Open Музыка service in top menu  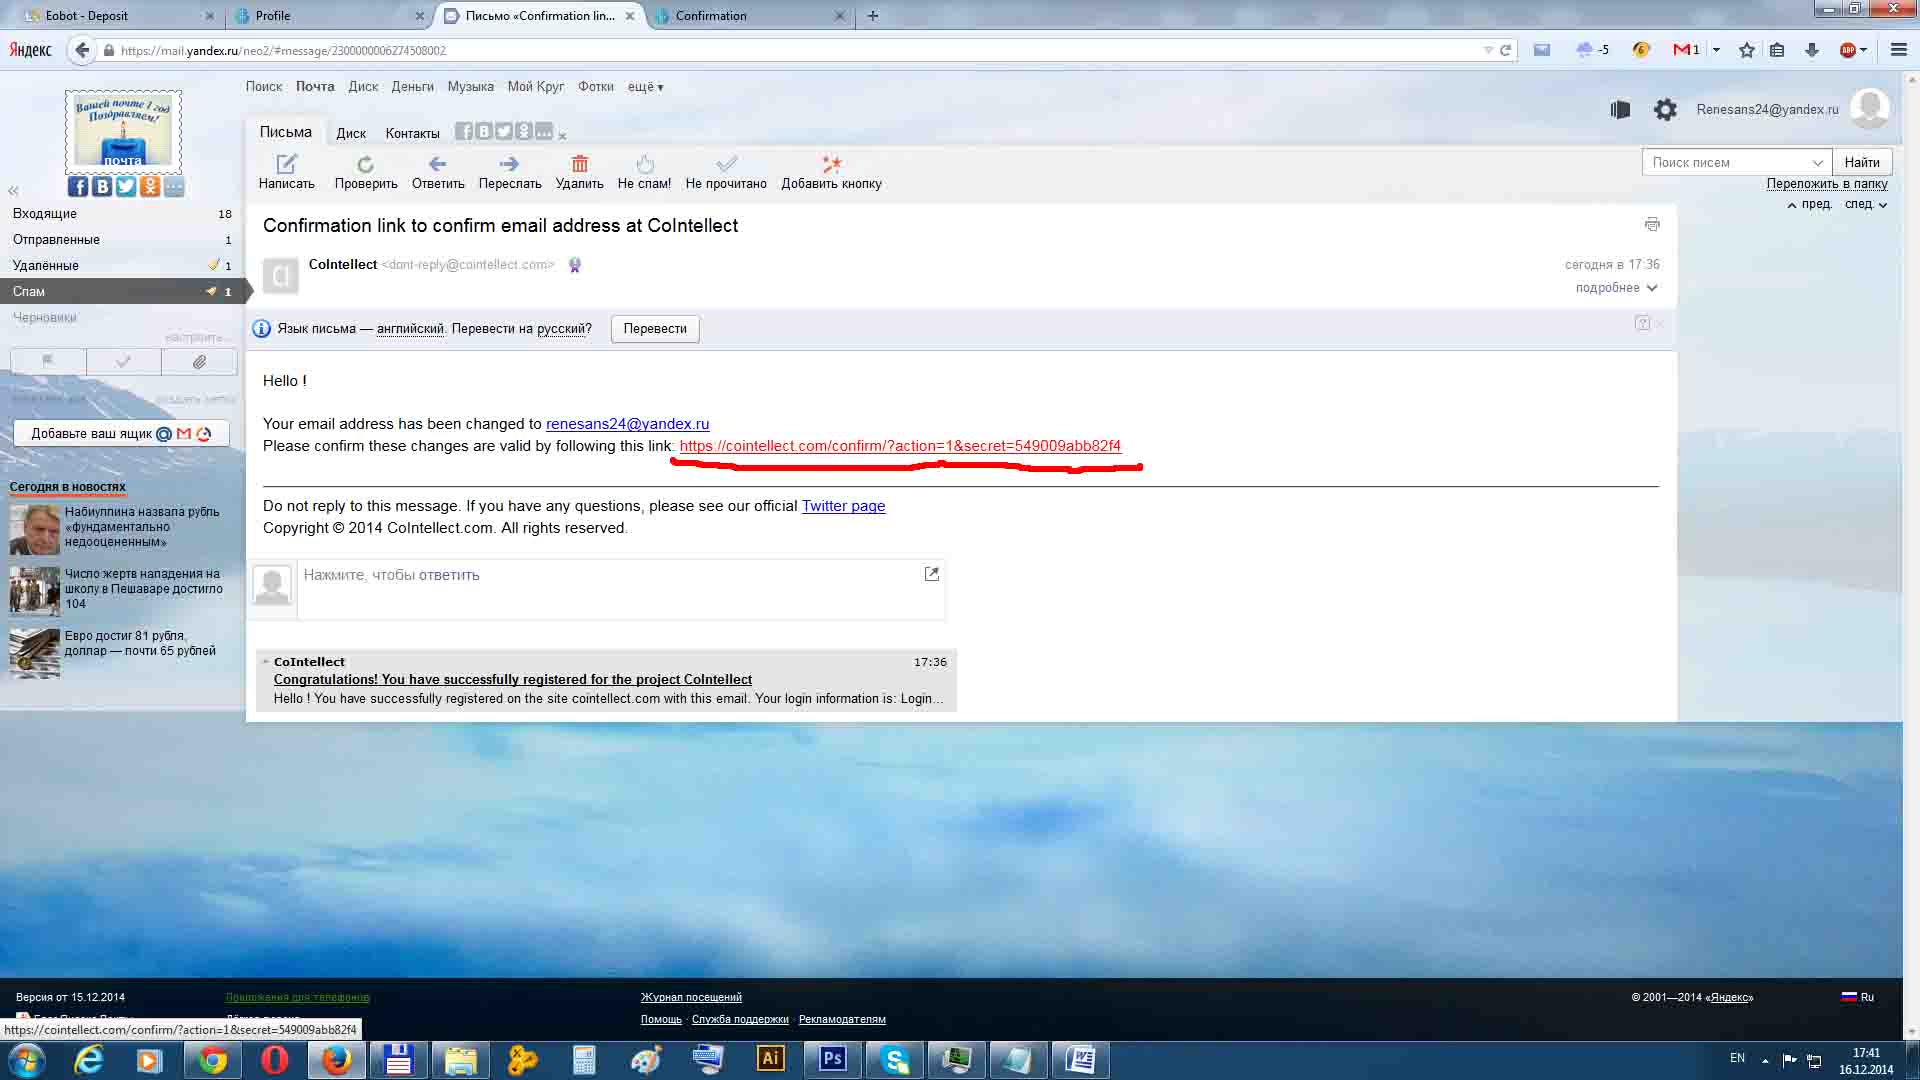[470, 87]
